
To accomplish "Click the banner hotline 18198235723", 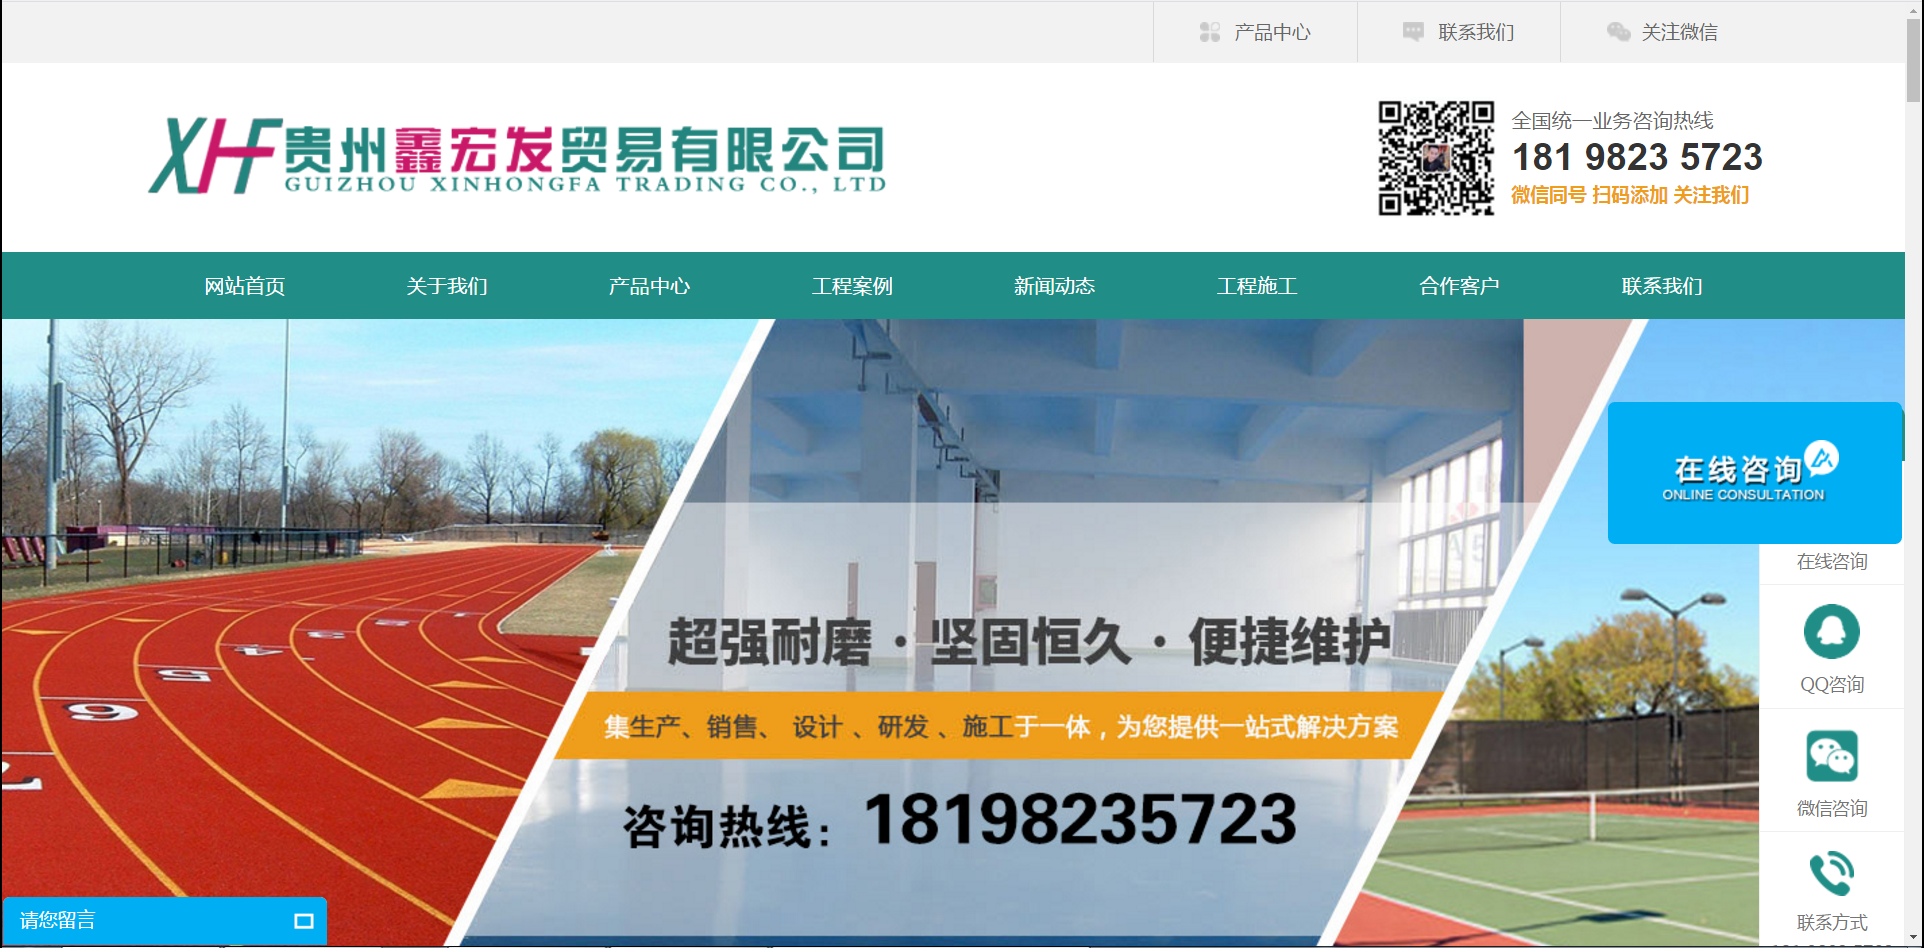I will click(x=1080, y=820).
